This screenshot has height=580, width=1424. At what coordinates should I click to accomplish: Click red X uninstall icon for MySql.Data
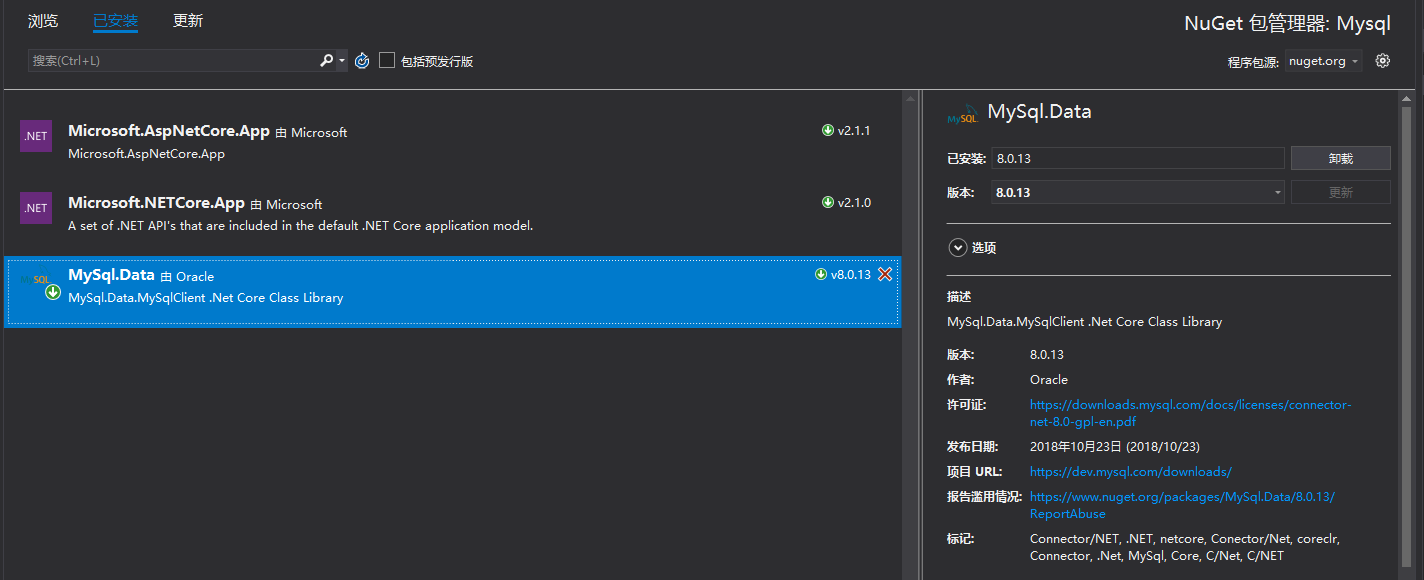point(885,274)
